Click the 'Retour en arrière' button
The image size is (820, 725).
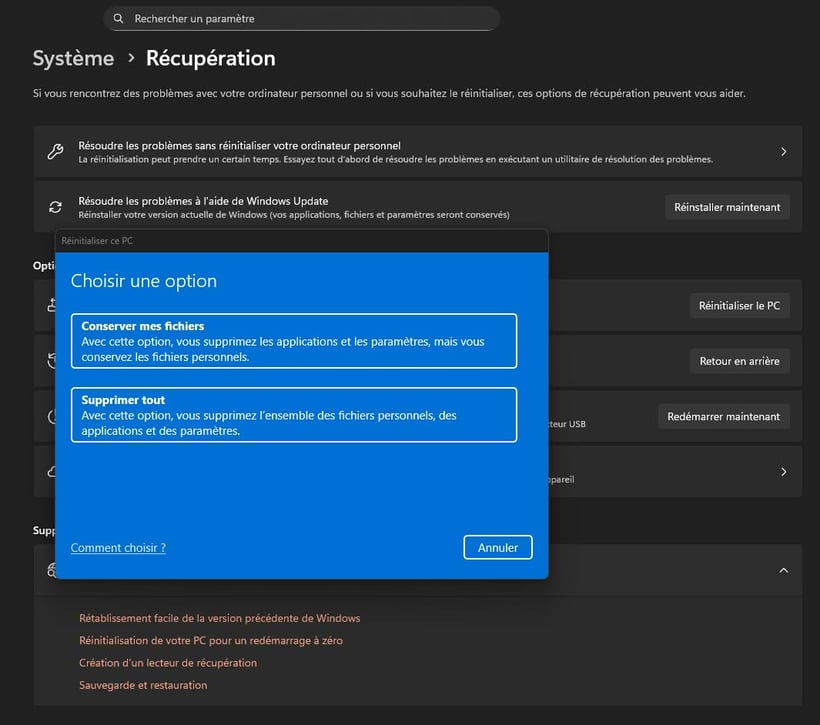pos(740,361)
